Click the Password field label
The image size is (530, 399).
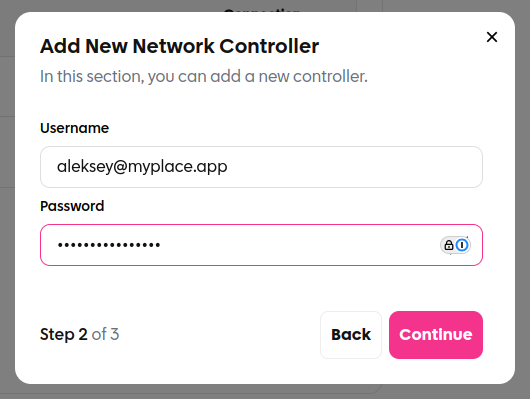point(72,206)
